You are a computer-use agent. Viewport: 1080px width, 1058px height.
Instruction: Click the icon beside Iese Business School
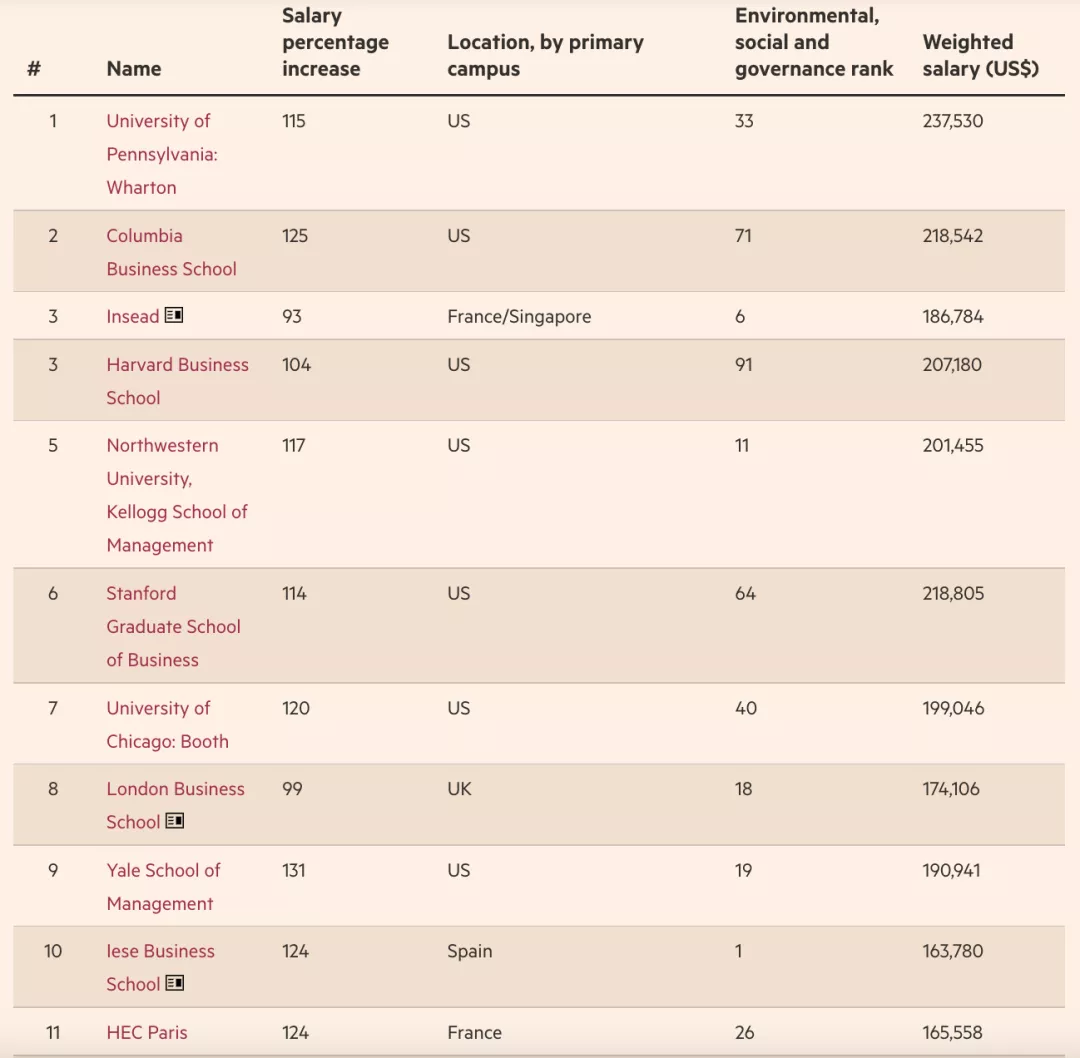point(175,983)
